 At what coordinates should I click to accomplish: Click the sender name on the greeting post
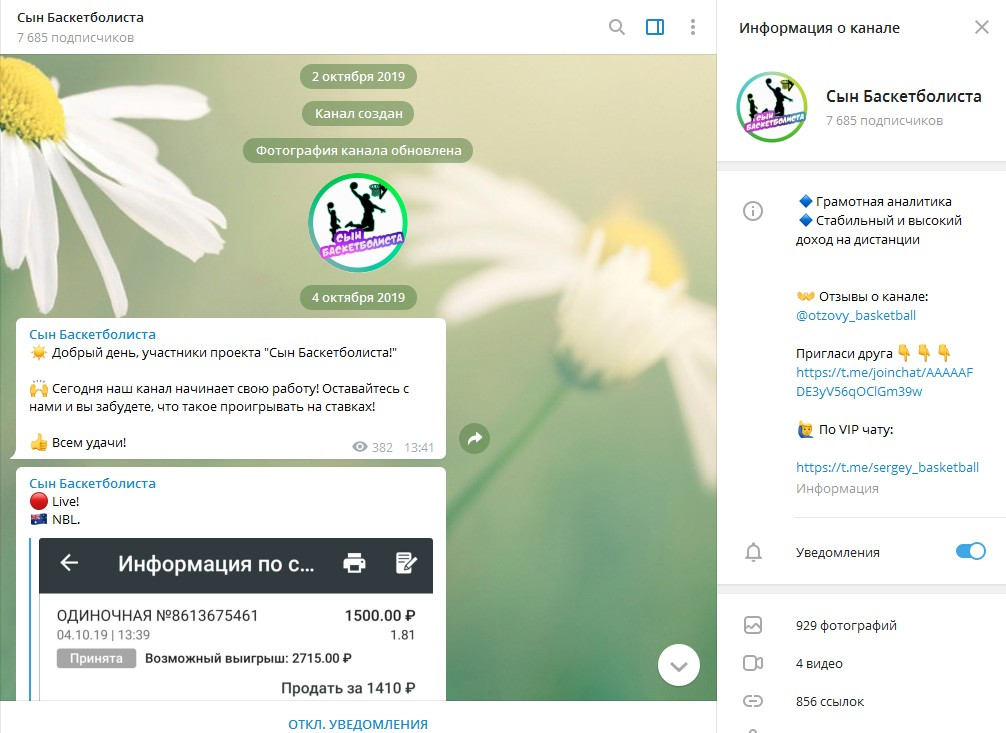coord(92,334)
